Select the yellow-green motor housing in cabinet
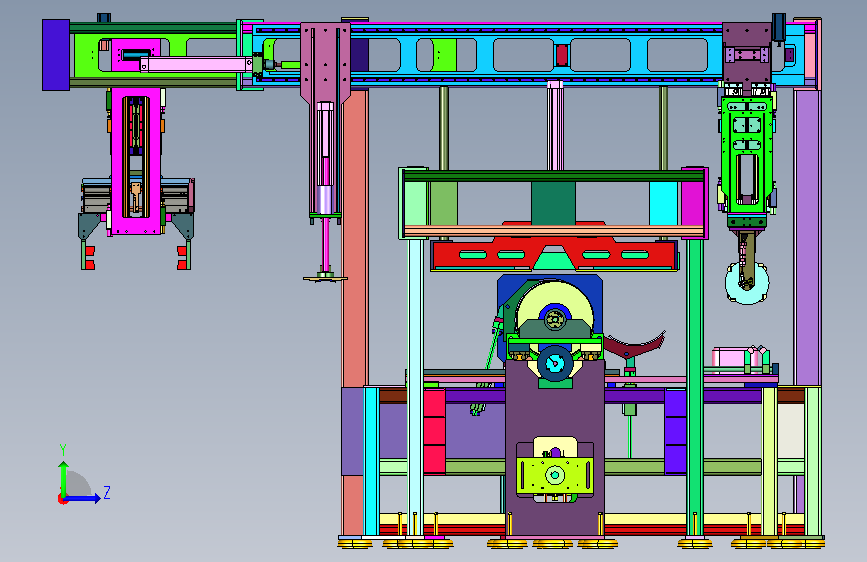Screen dimensions: 867x562 click(x=555, y=475)
